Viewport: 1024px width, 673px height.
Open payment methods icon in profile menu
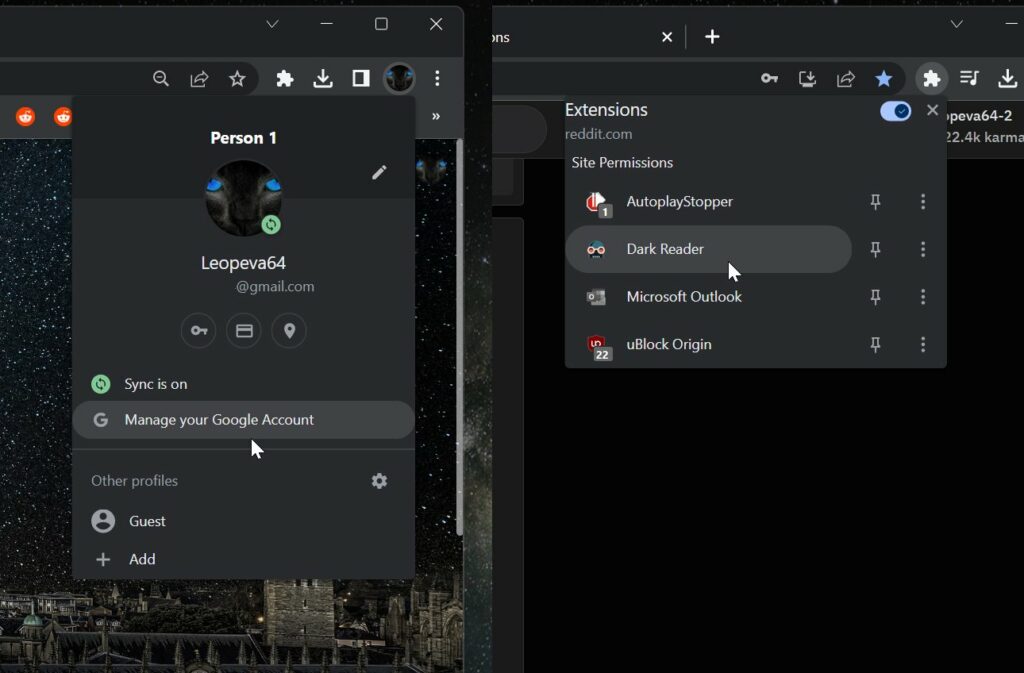pos(243,330)
